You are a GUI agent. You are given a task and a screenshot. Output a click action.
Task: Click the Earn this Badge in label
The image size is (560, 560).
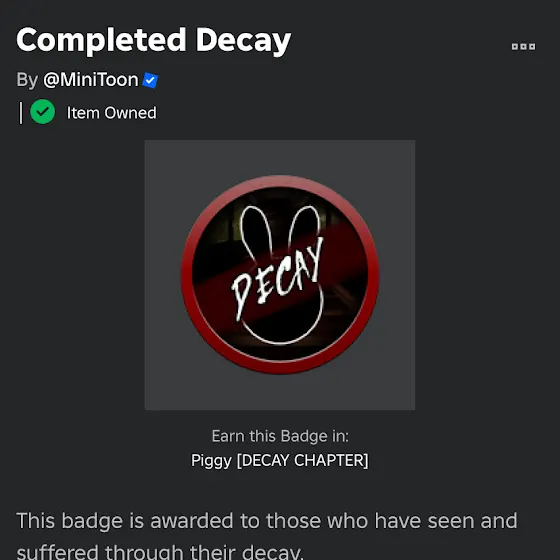pos(280,436)
